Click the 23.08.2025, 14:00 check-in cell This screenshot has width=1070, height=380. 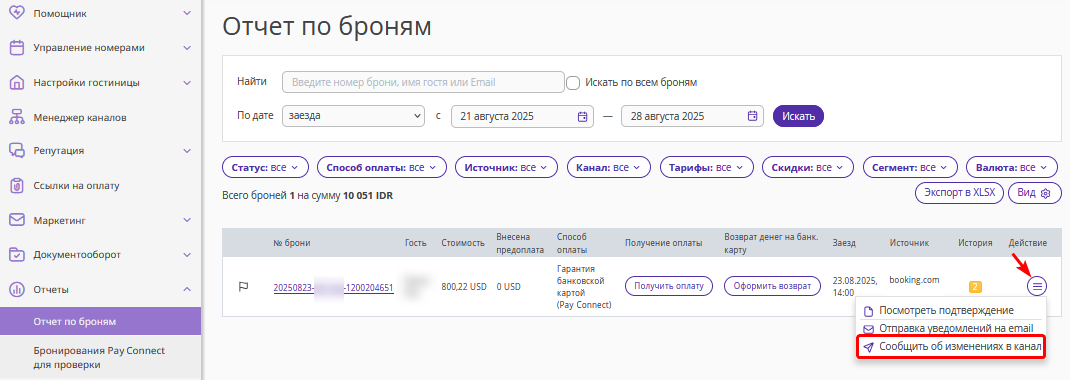(x=855, y=287)
